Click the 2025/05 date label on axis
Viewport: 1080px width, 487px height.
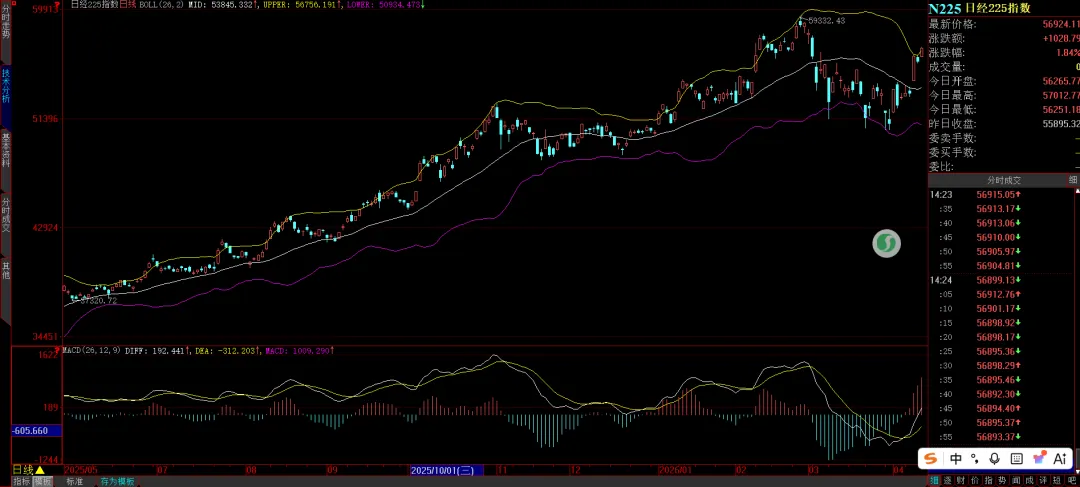pos(80,470)
